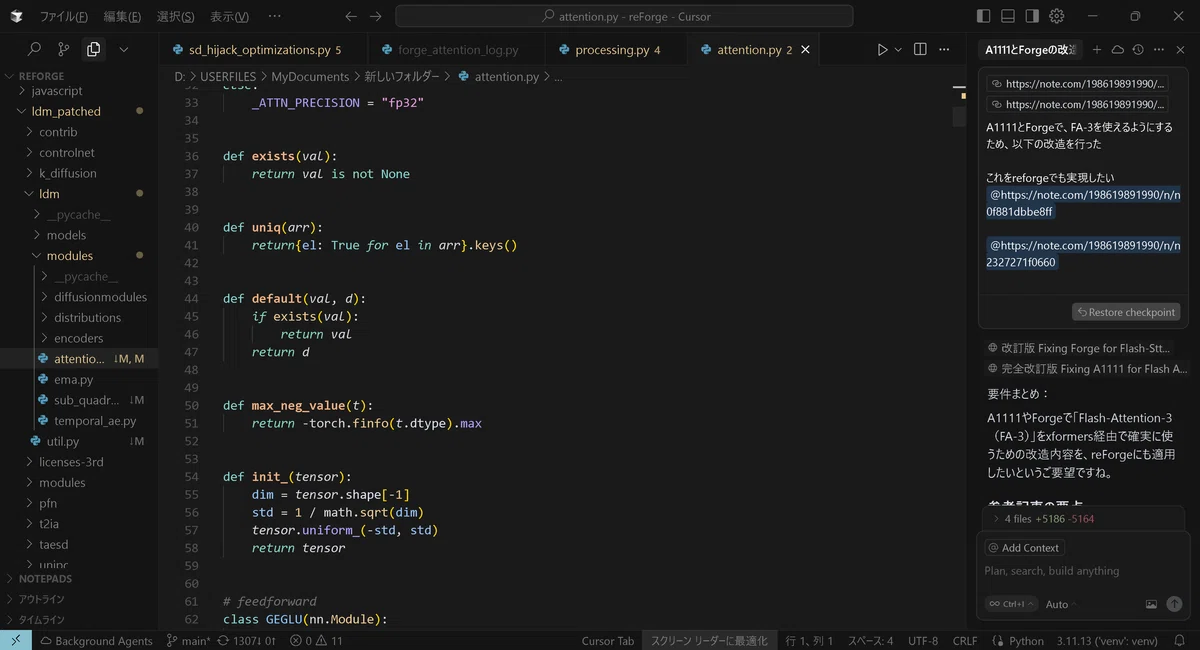Open util.py in the explorer
This screenshot has height=650, width=1200.
(x=79, y=441)
